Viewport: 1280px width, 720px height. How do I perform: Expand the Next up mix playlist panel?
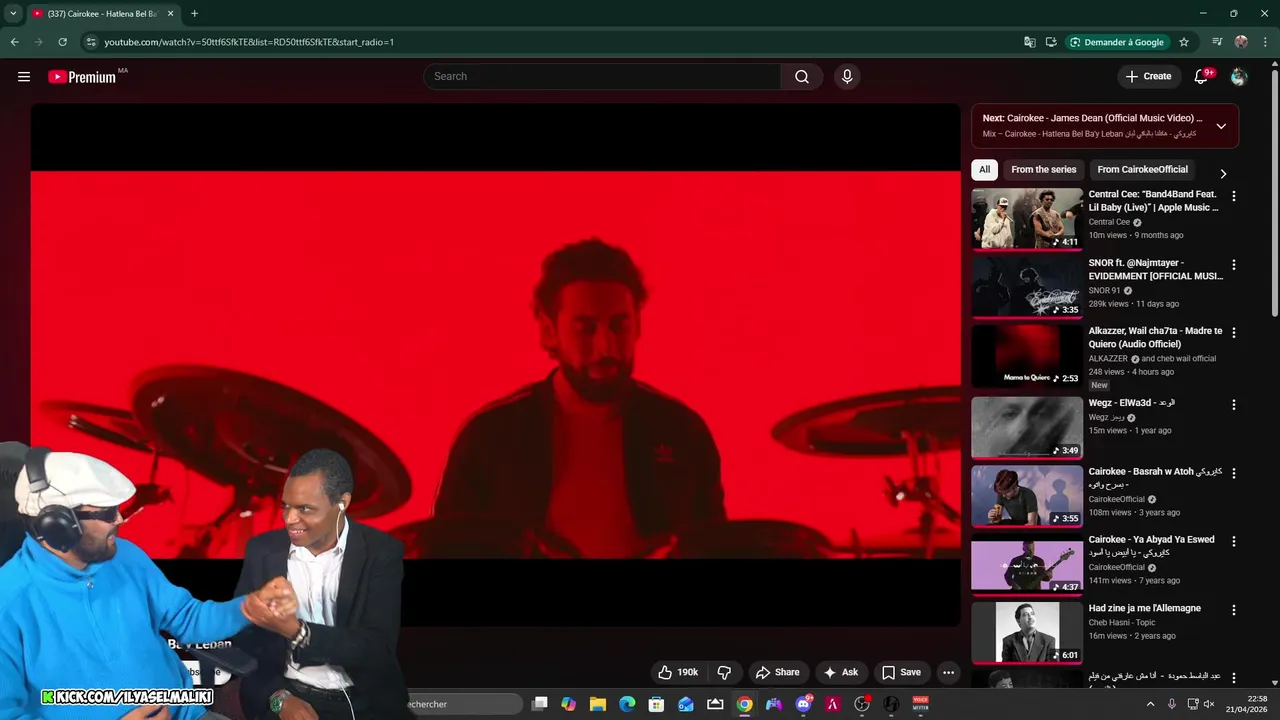pyautogui.click(x=1221, y=126)
